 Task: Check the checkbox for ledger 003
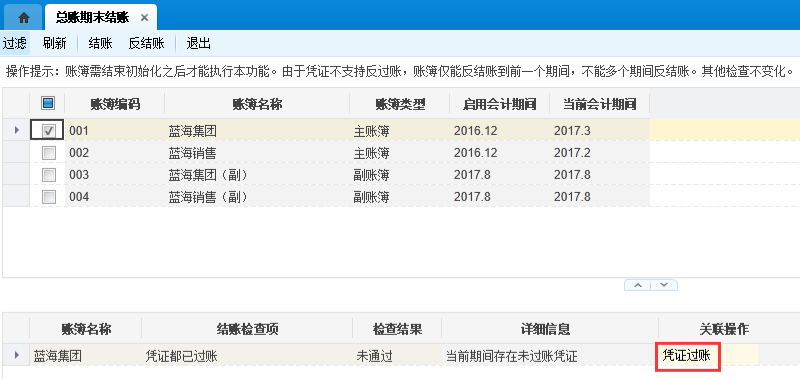point(48,174)
